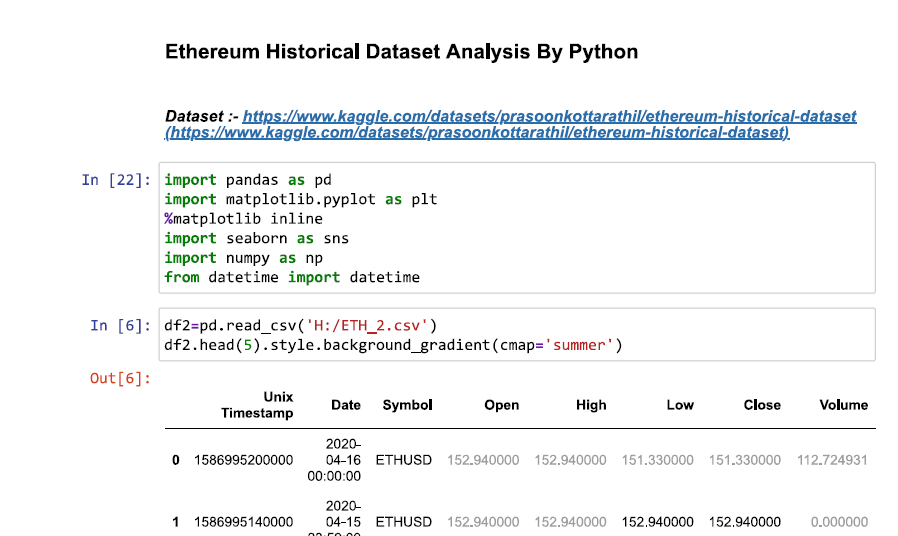Click the 'High' column header
The image size is (898, 536).
[x=591, y=405]
